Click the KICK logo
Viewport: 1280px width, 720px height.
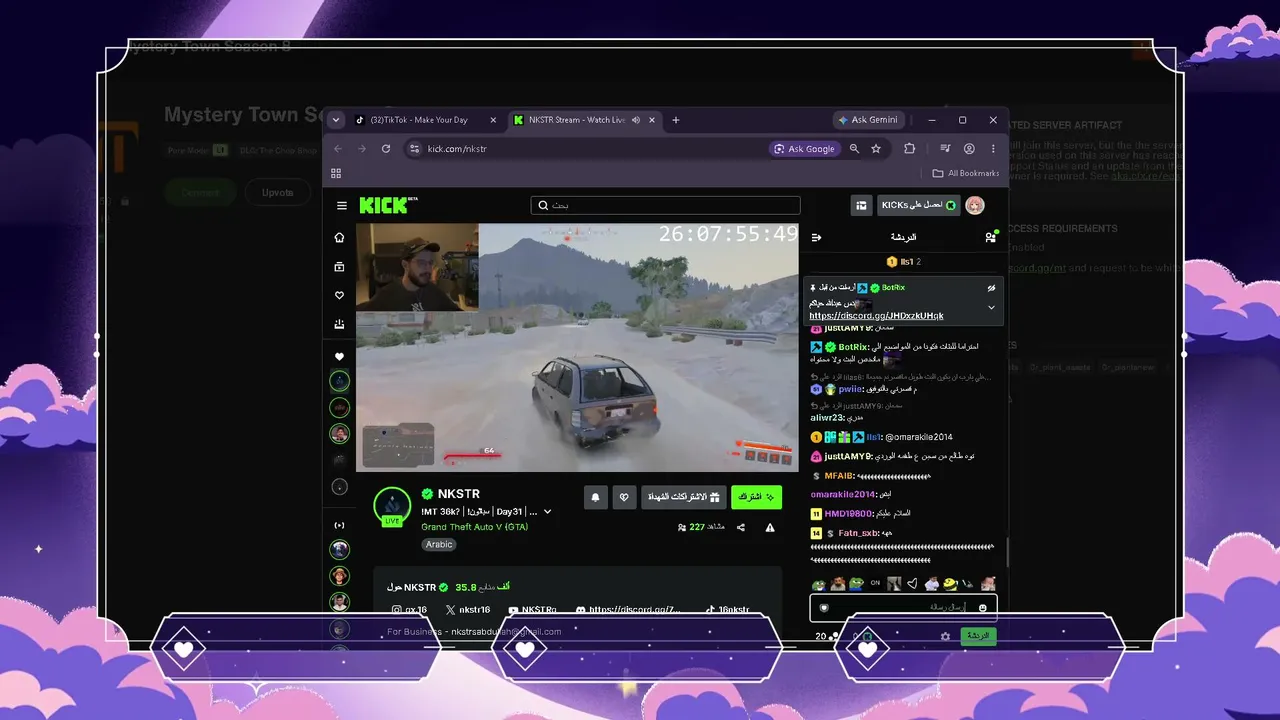(x=388, y=205)
